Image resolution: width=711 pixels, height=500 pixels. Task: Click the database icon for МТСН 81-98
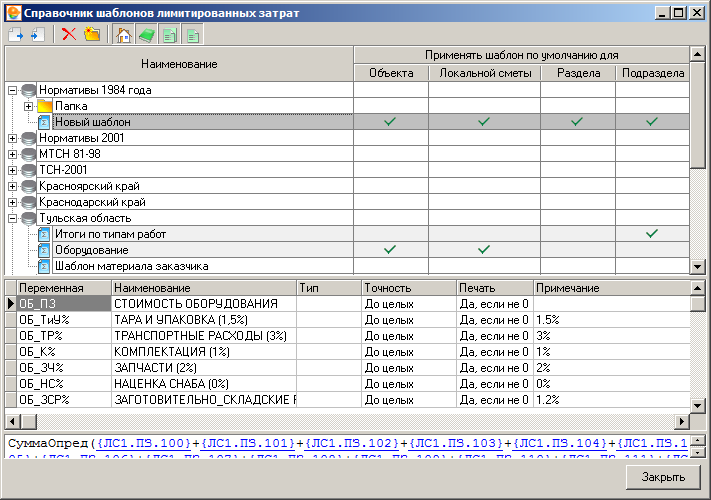coord(29,154)
